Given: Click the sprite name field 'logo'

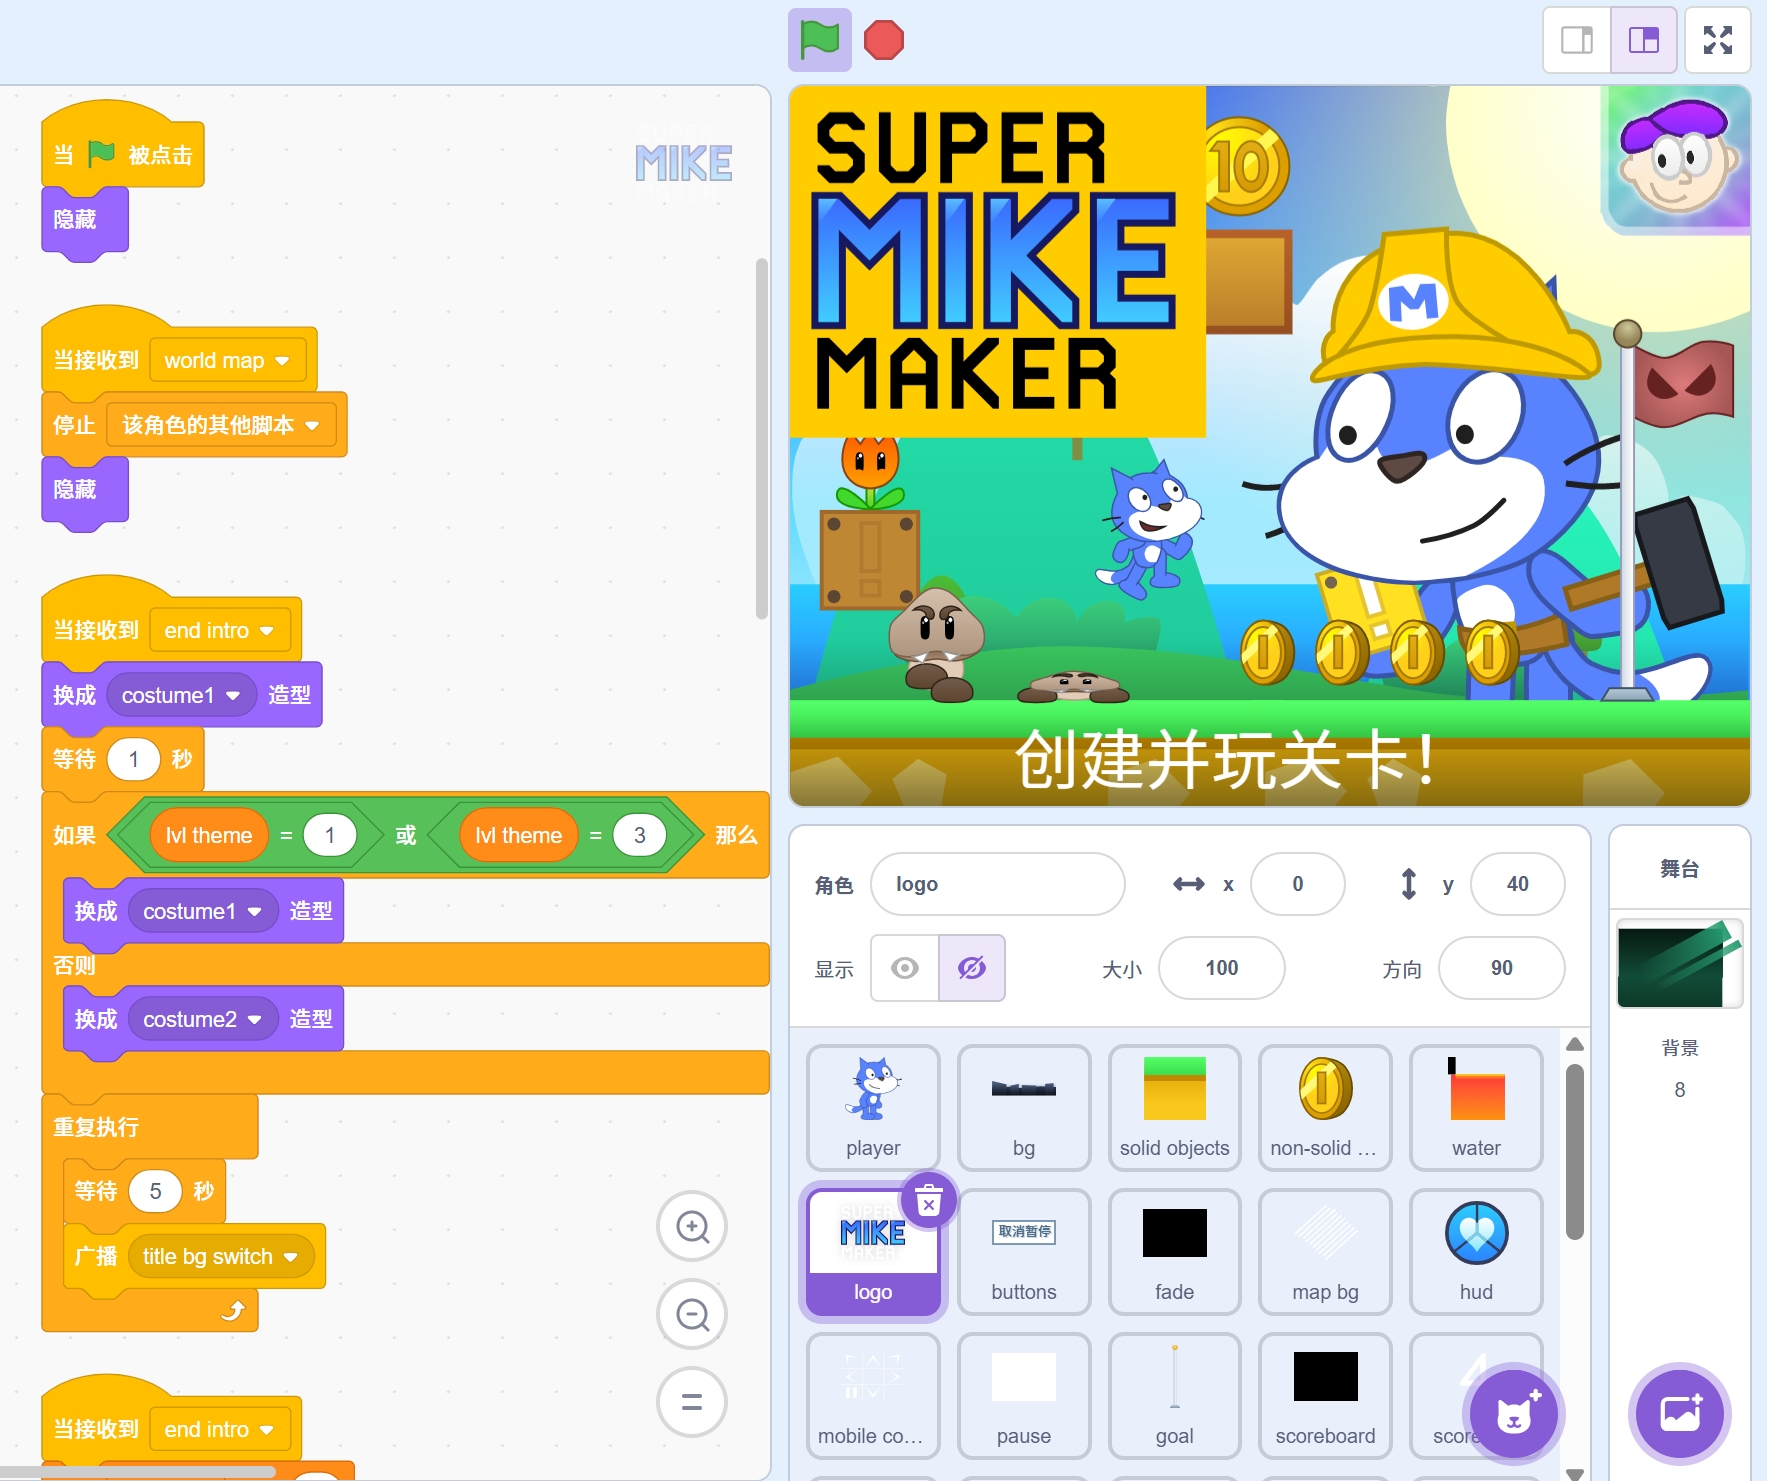Looking at the screenshot, I should [997, 884].
